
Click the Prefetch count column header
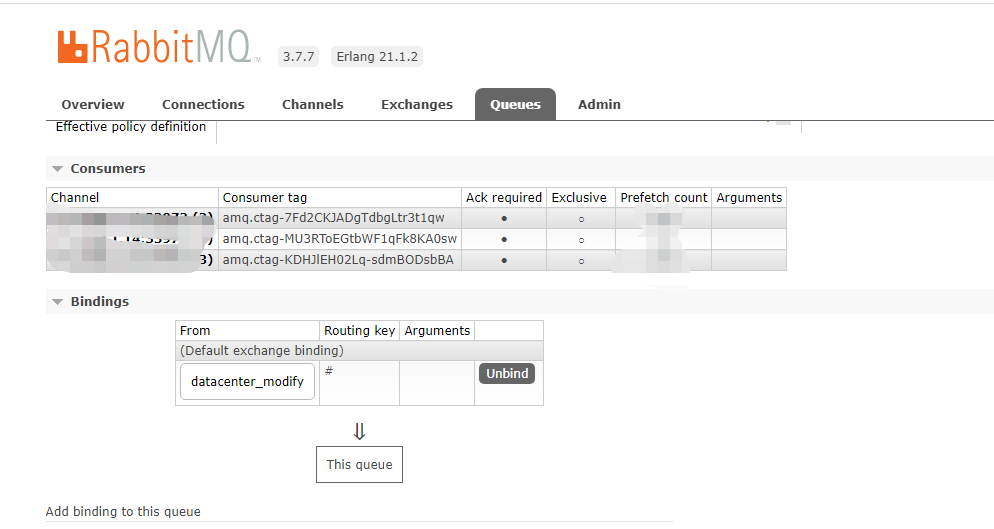coord(663,198)
